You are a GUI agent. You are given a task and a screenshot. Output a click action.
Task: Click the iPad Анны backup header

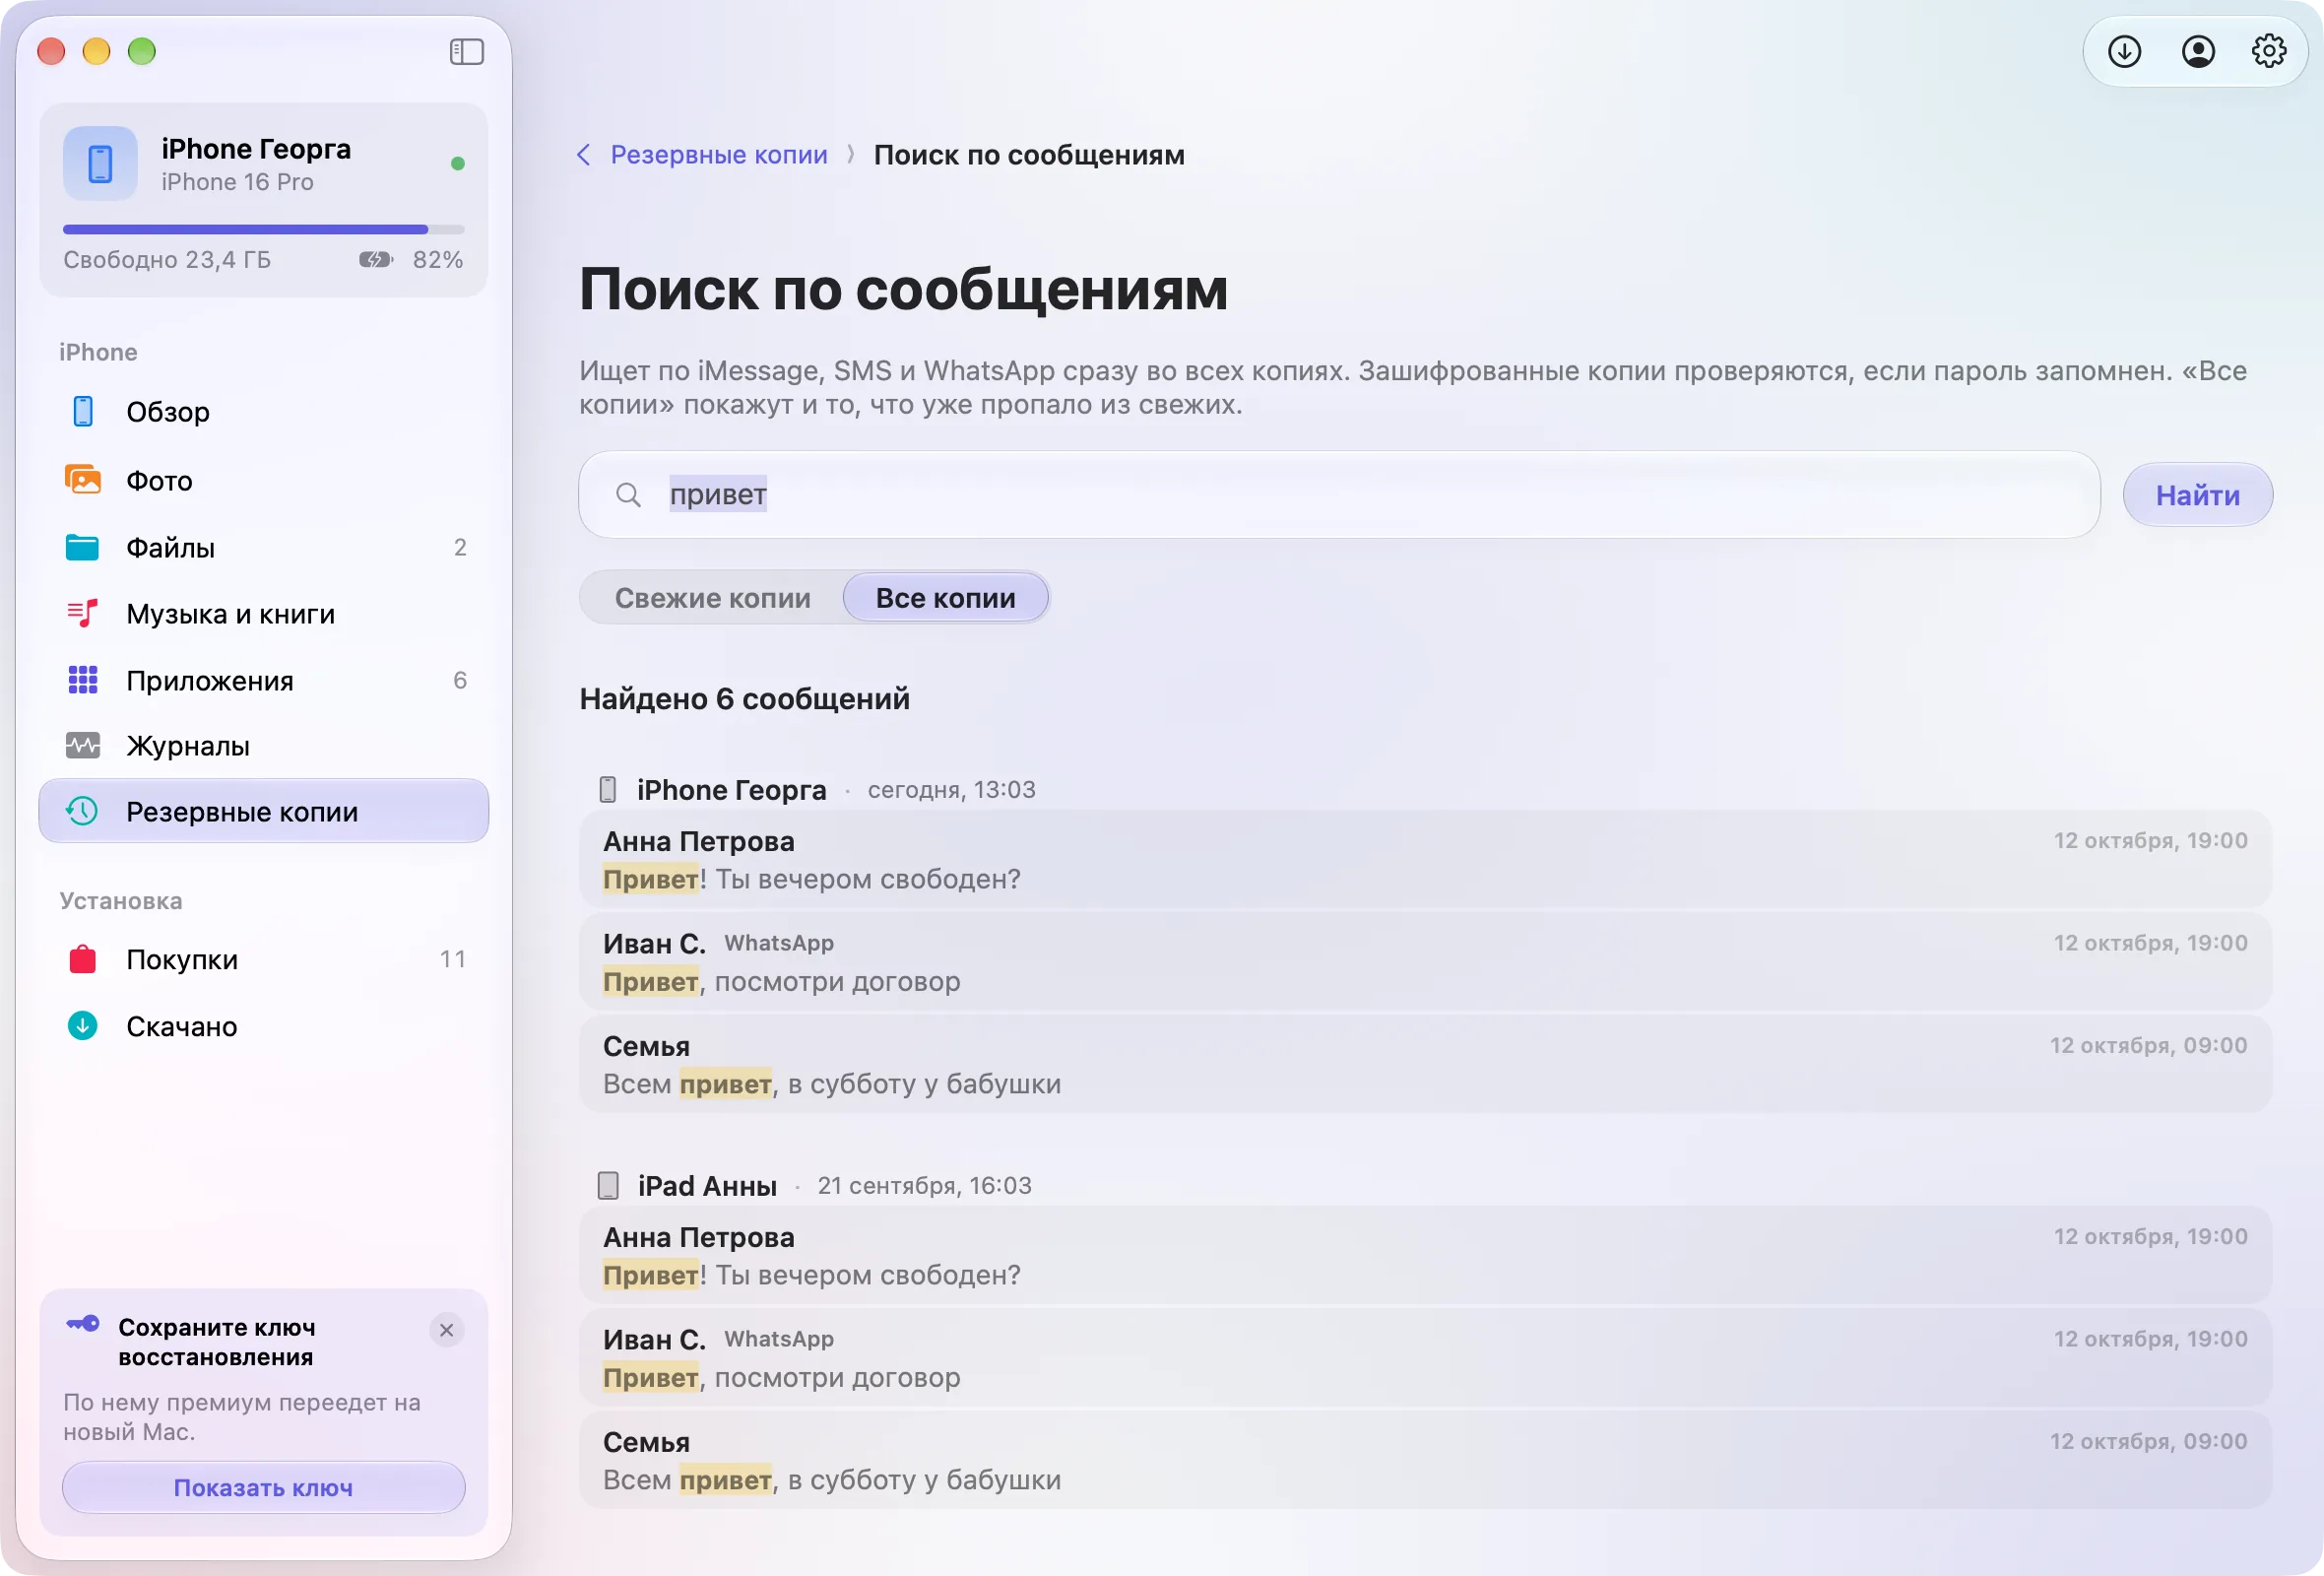(814, 1186)
